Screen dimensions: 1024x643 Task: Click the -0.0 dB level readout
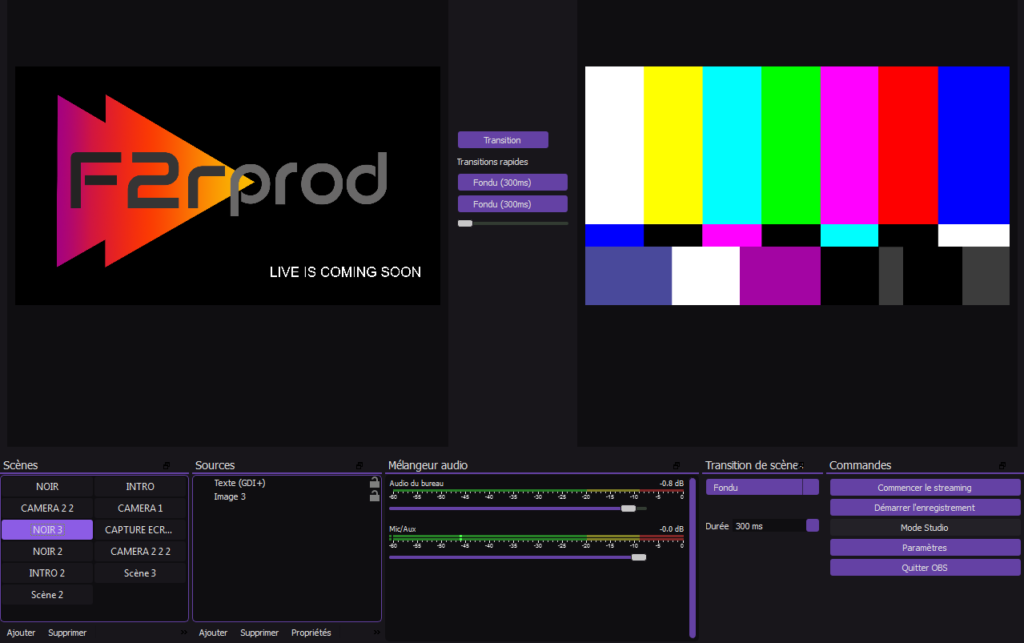tap(671, 529)
